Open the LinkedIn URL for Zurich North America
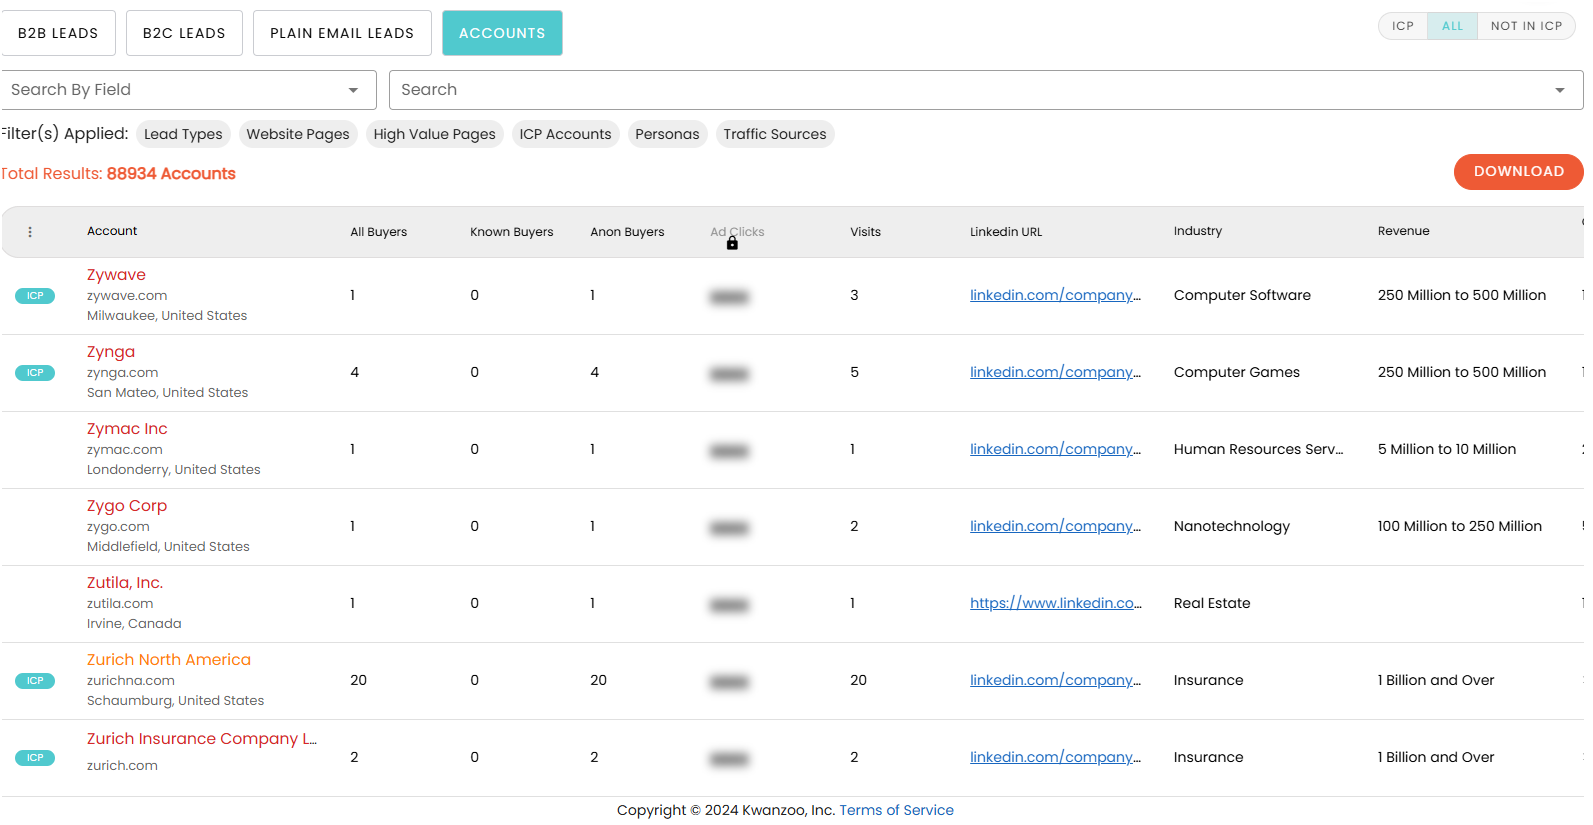Screen dimensions: 1593x825 pyautogui.click(x=1055, y=680)
